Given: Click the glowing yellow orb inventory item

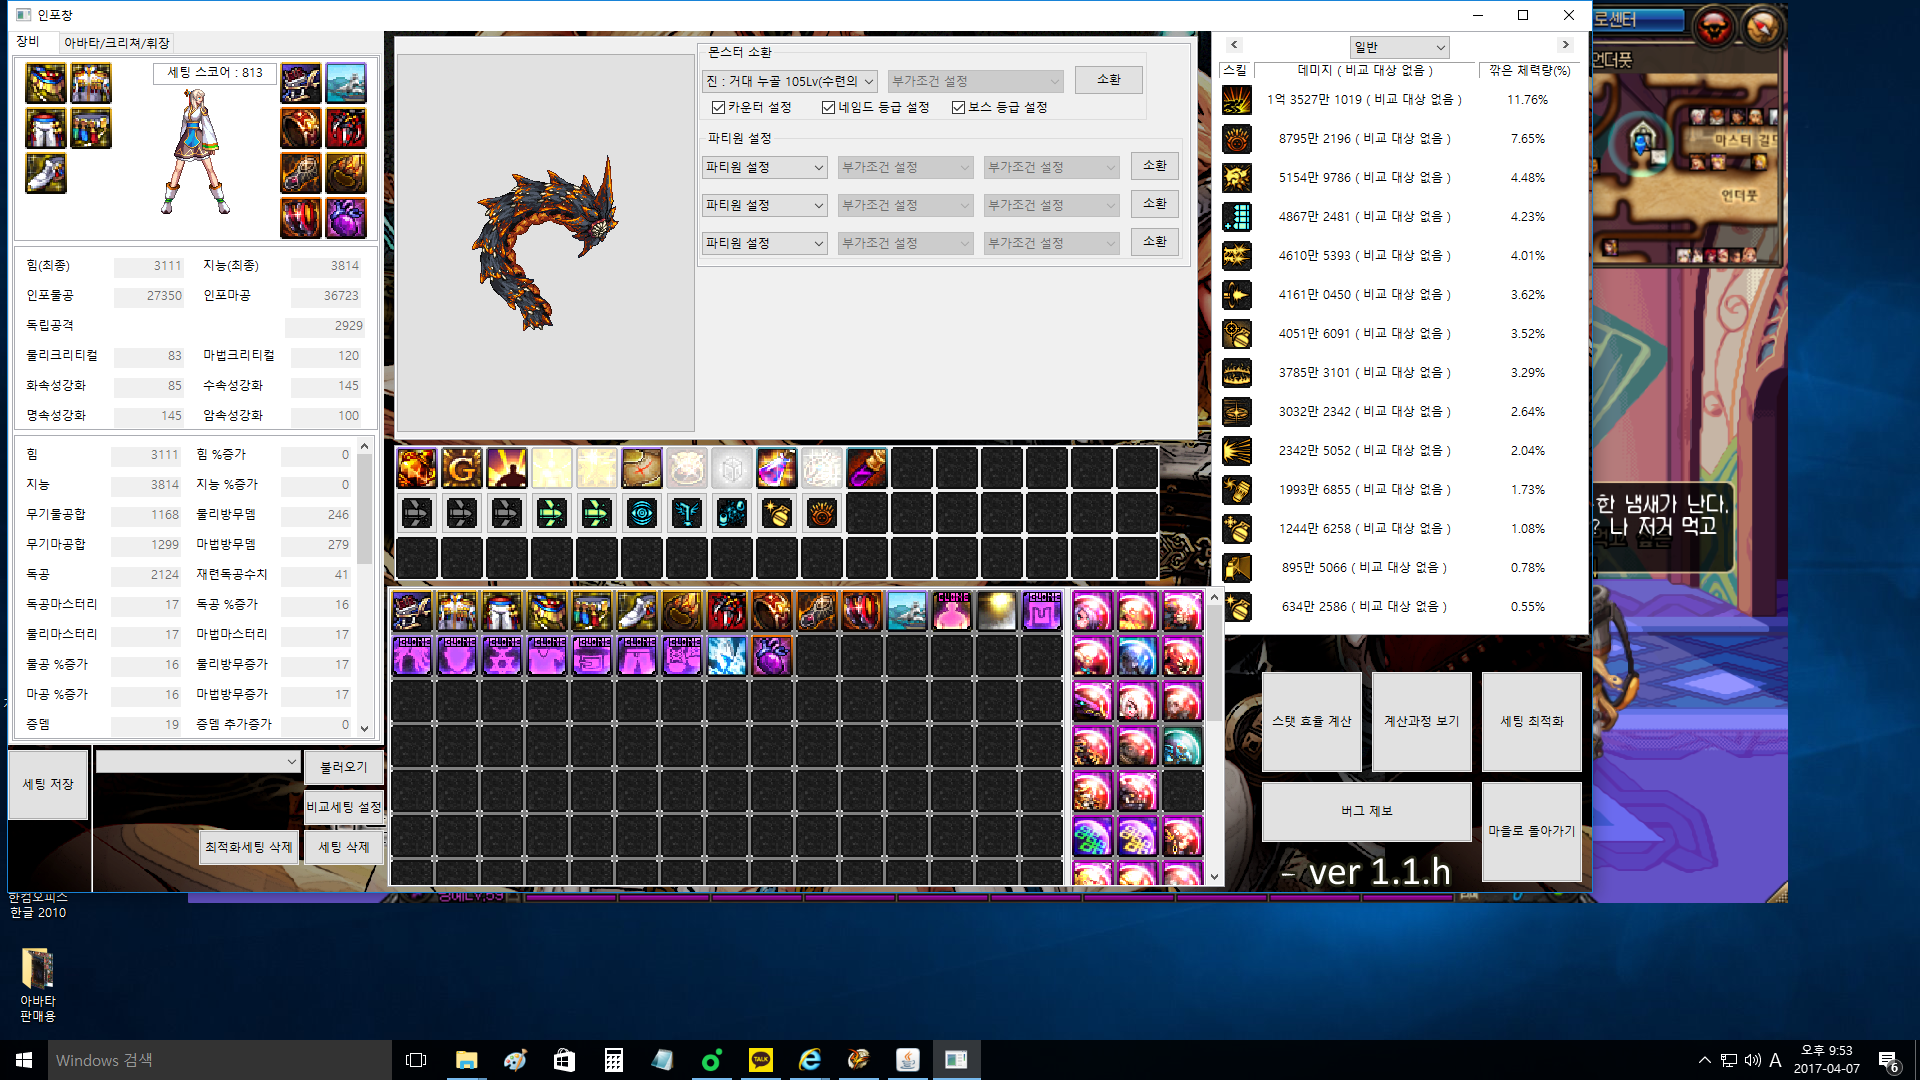Looking at the screenshot, I should point(996,612).
